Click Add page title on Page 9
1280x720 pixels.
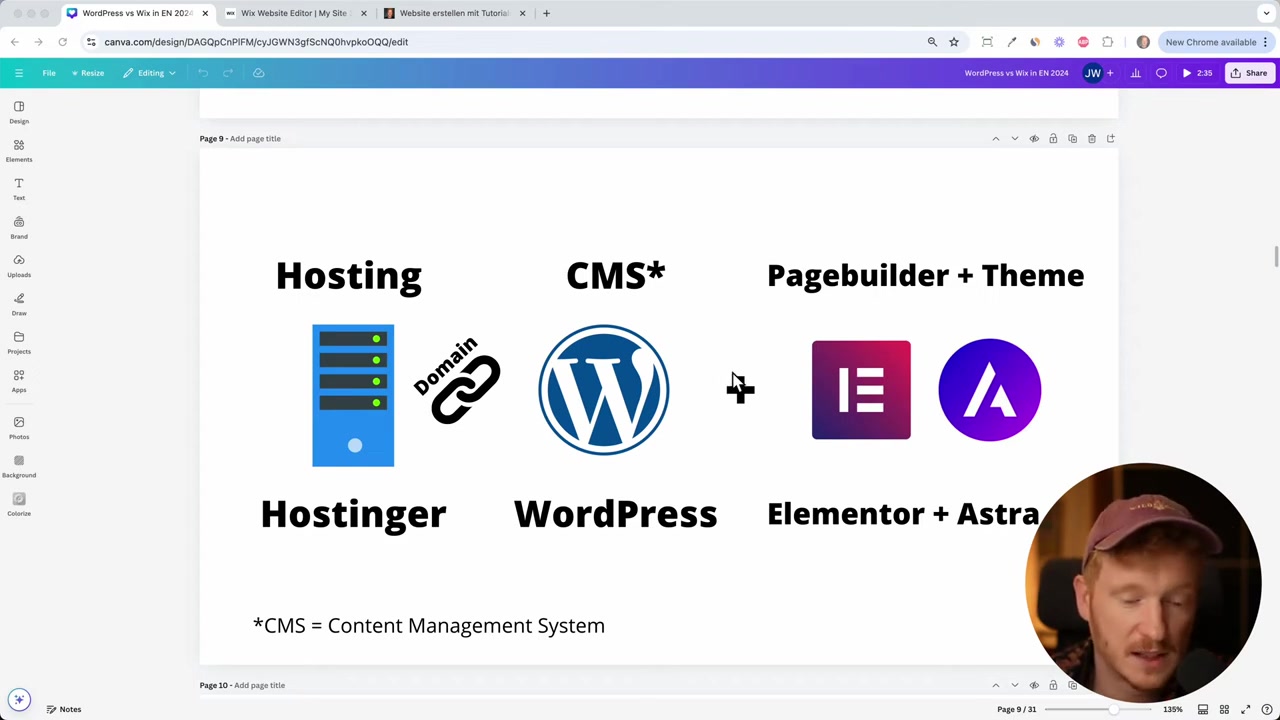(255, 139)
